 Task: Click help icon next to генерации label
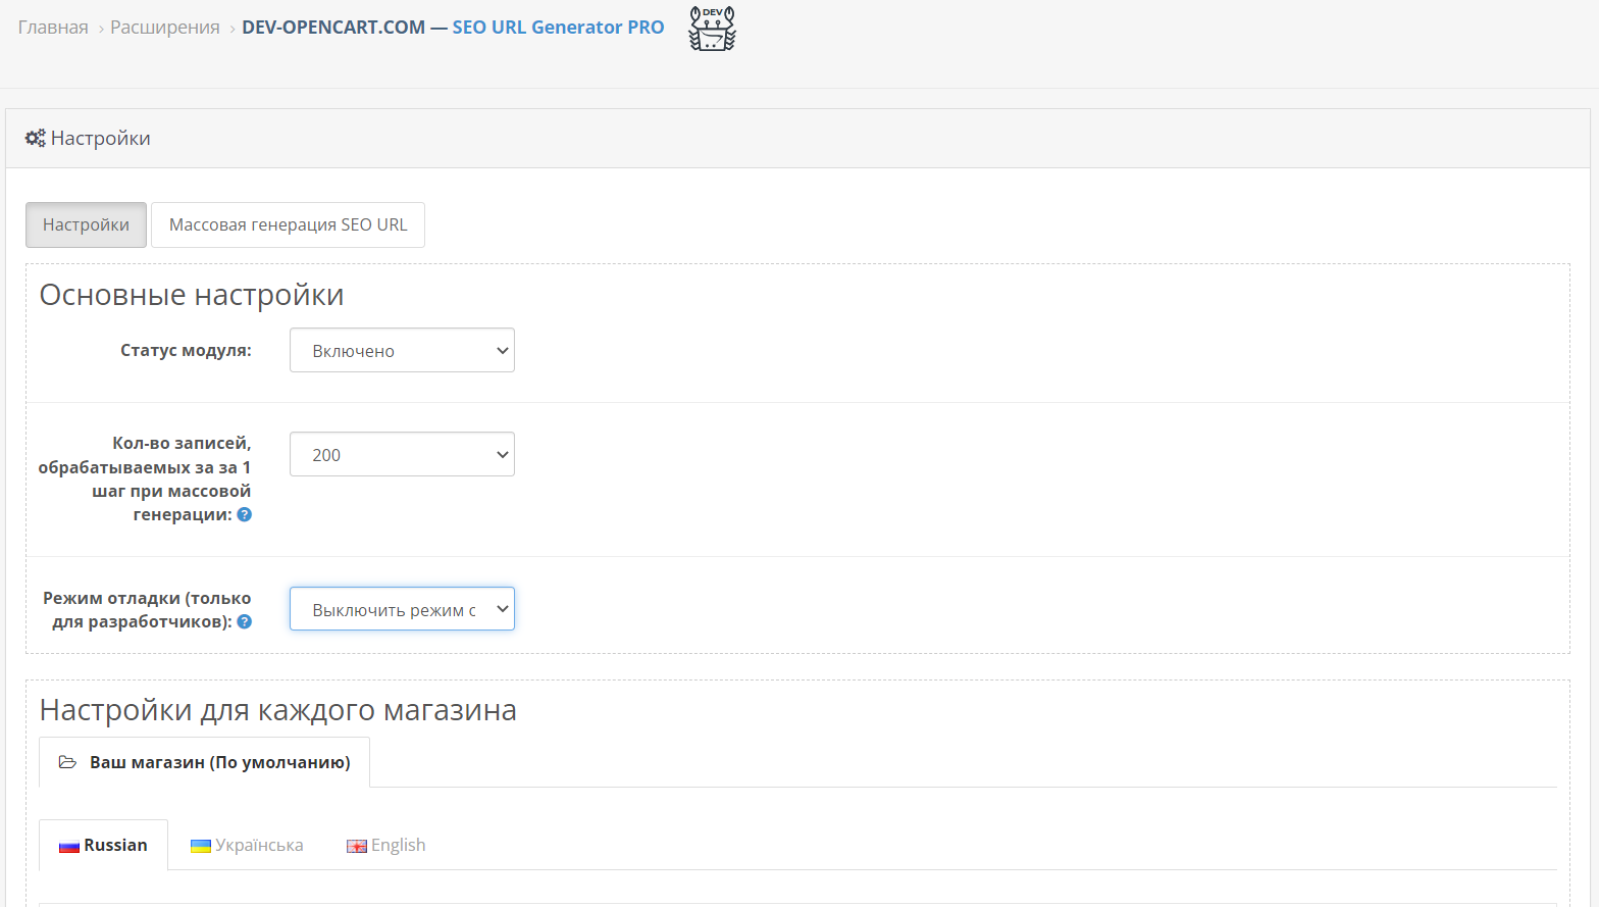[244, 515]
